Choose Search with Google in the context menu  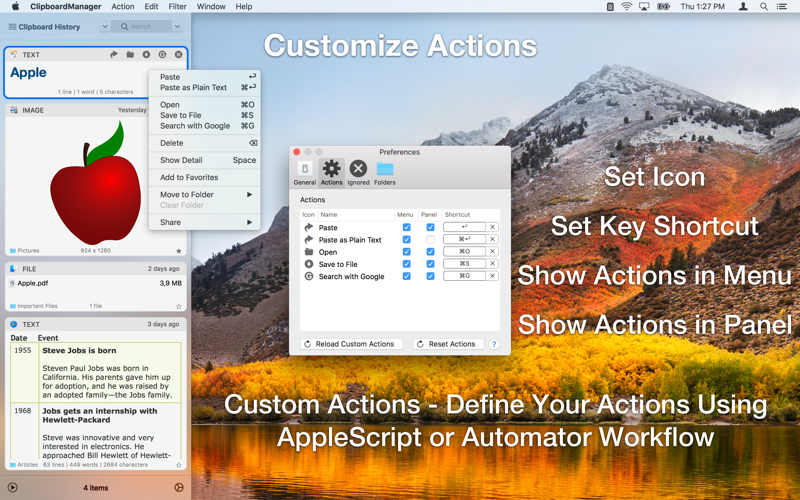point(205,126)
